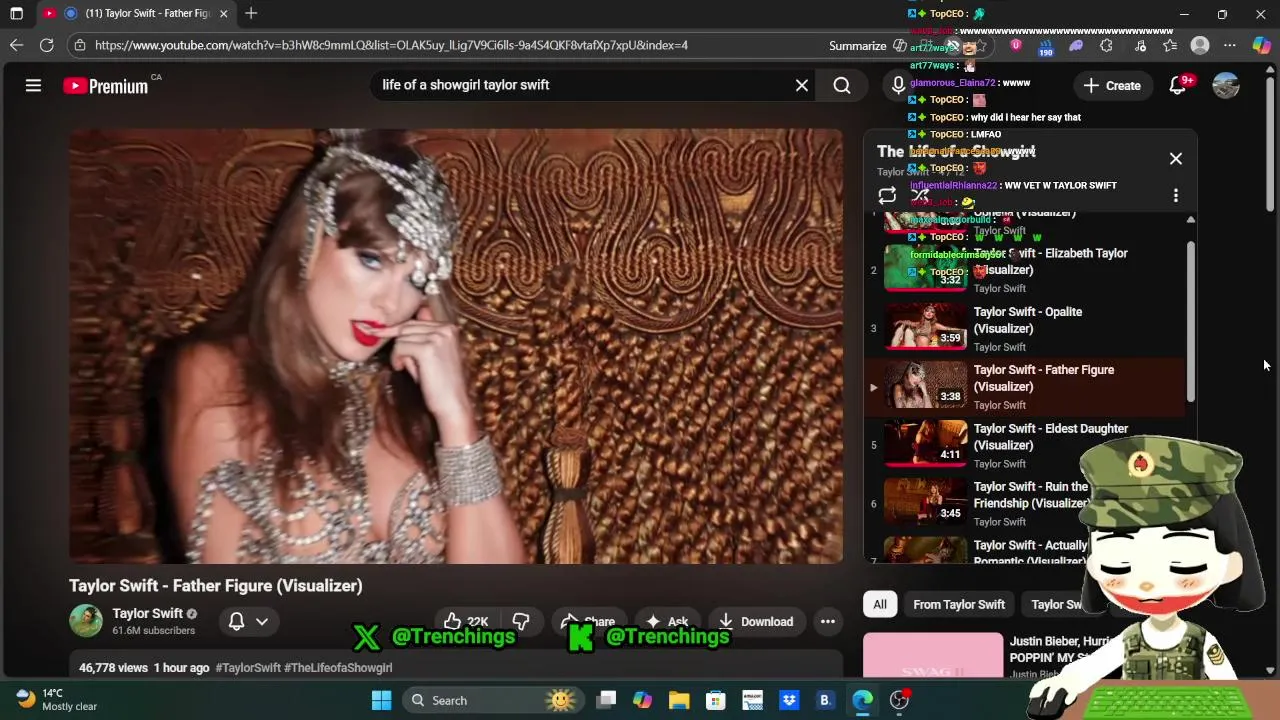
Task: Go back with the browser back arrow
Action: tap(16, 45)
